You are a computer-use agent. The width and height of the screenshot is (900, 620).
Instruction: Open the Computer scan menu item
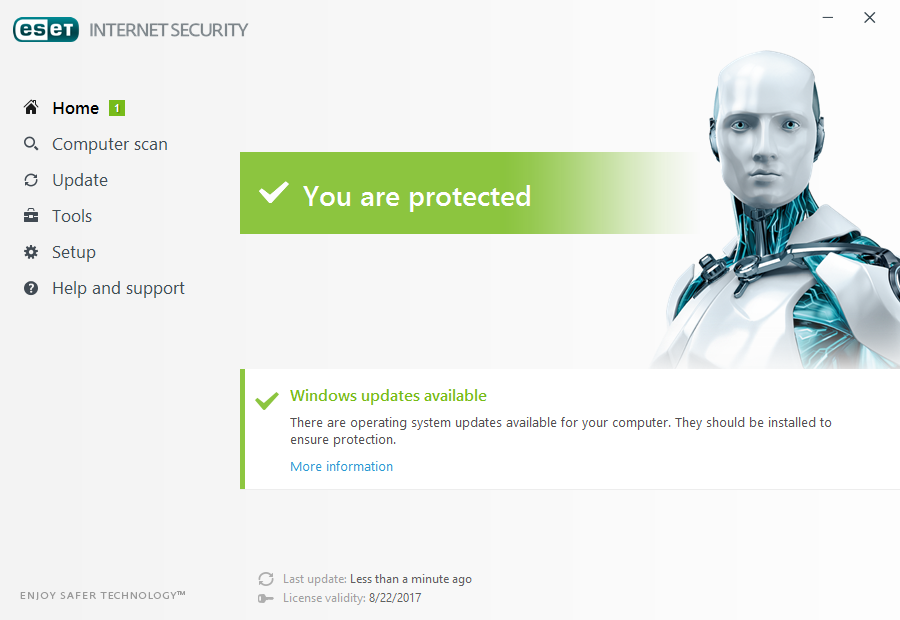coord(110,144)
